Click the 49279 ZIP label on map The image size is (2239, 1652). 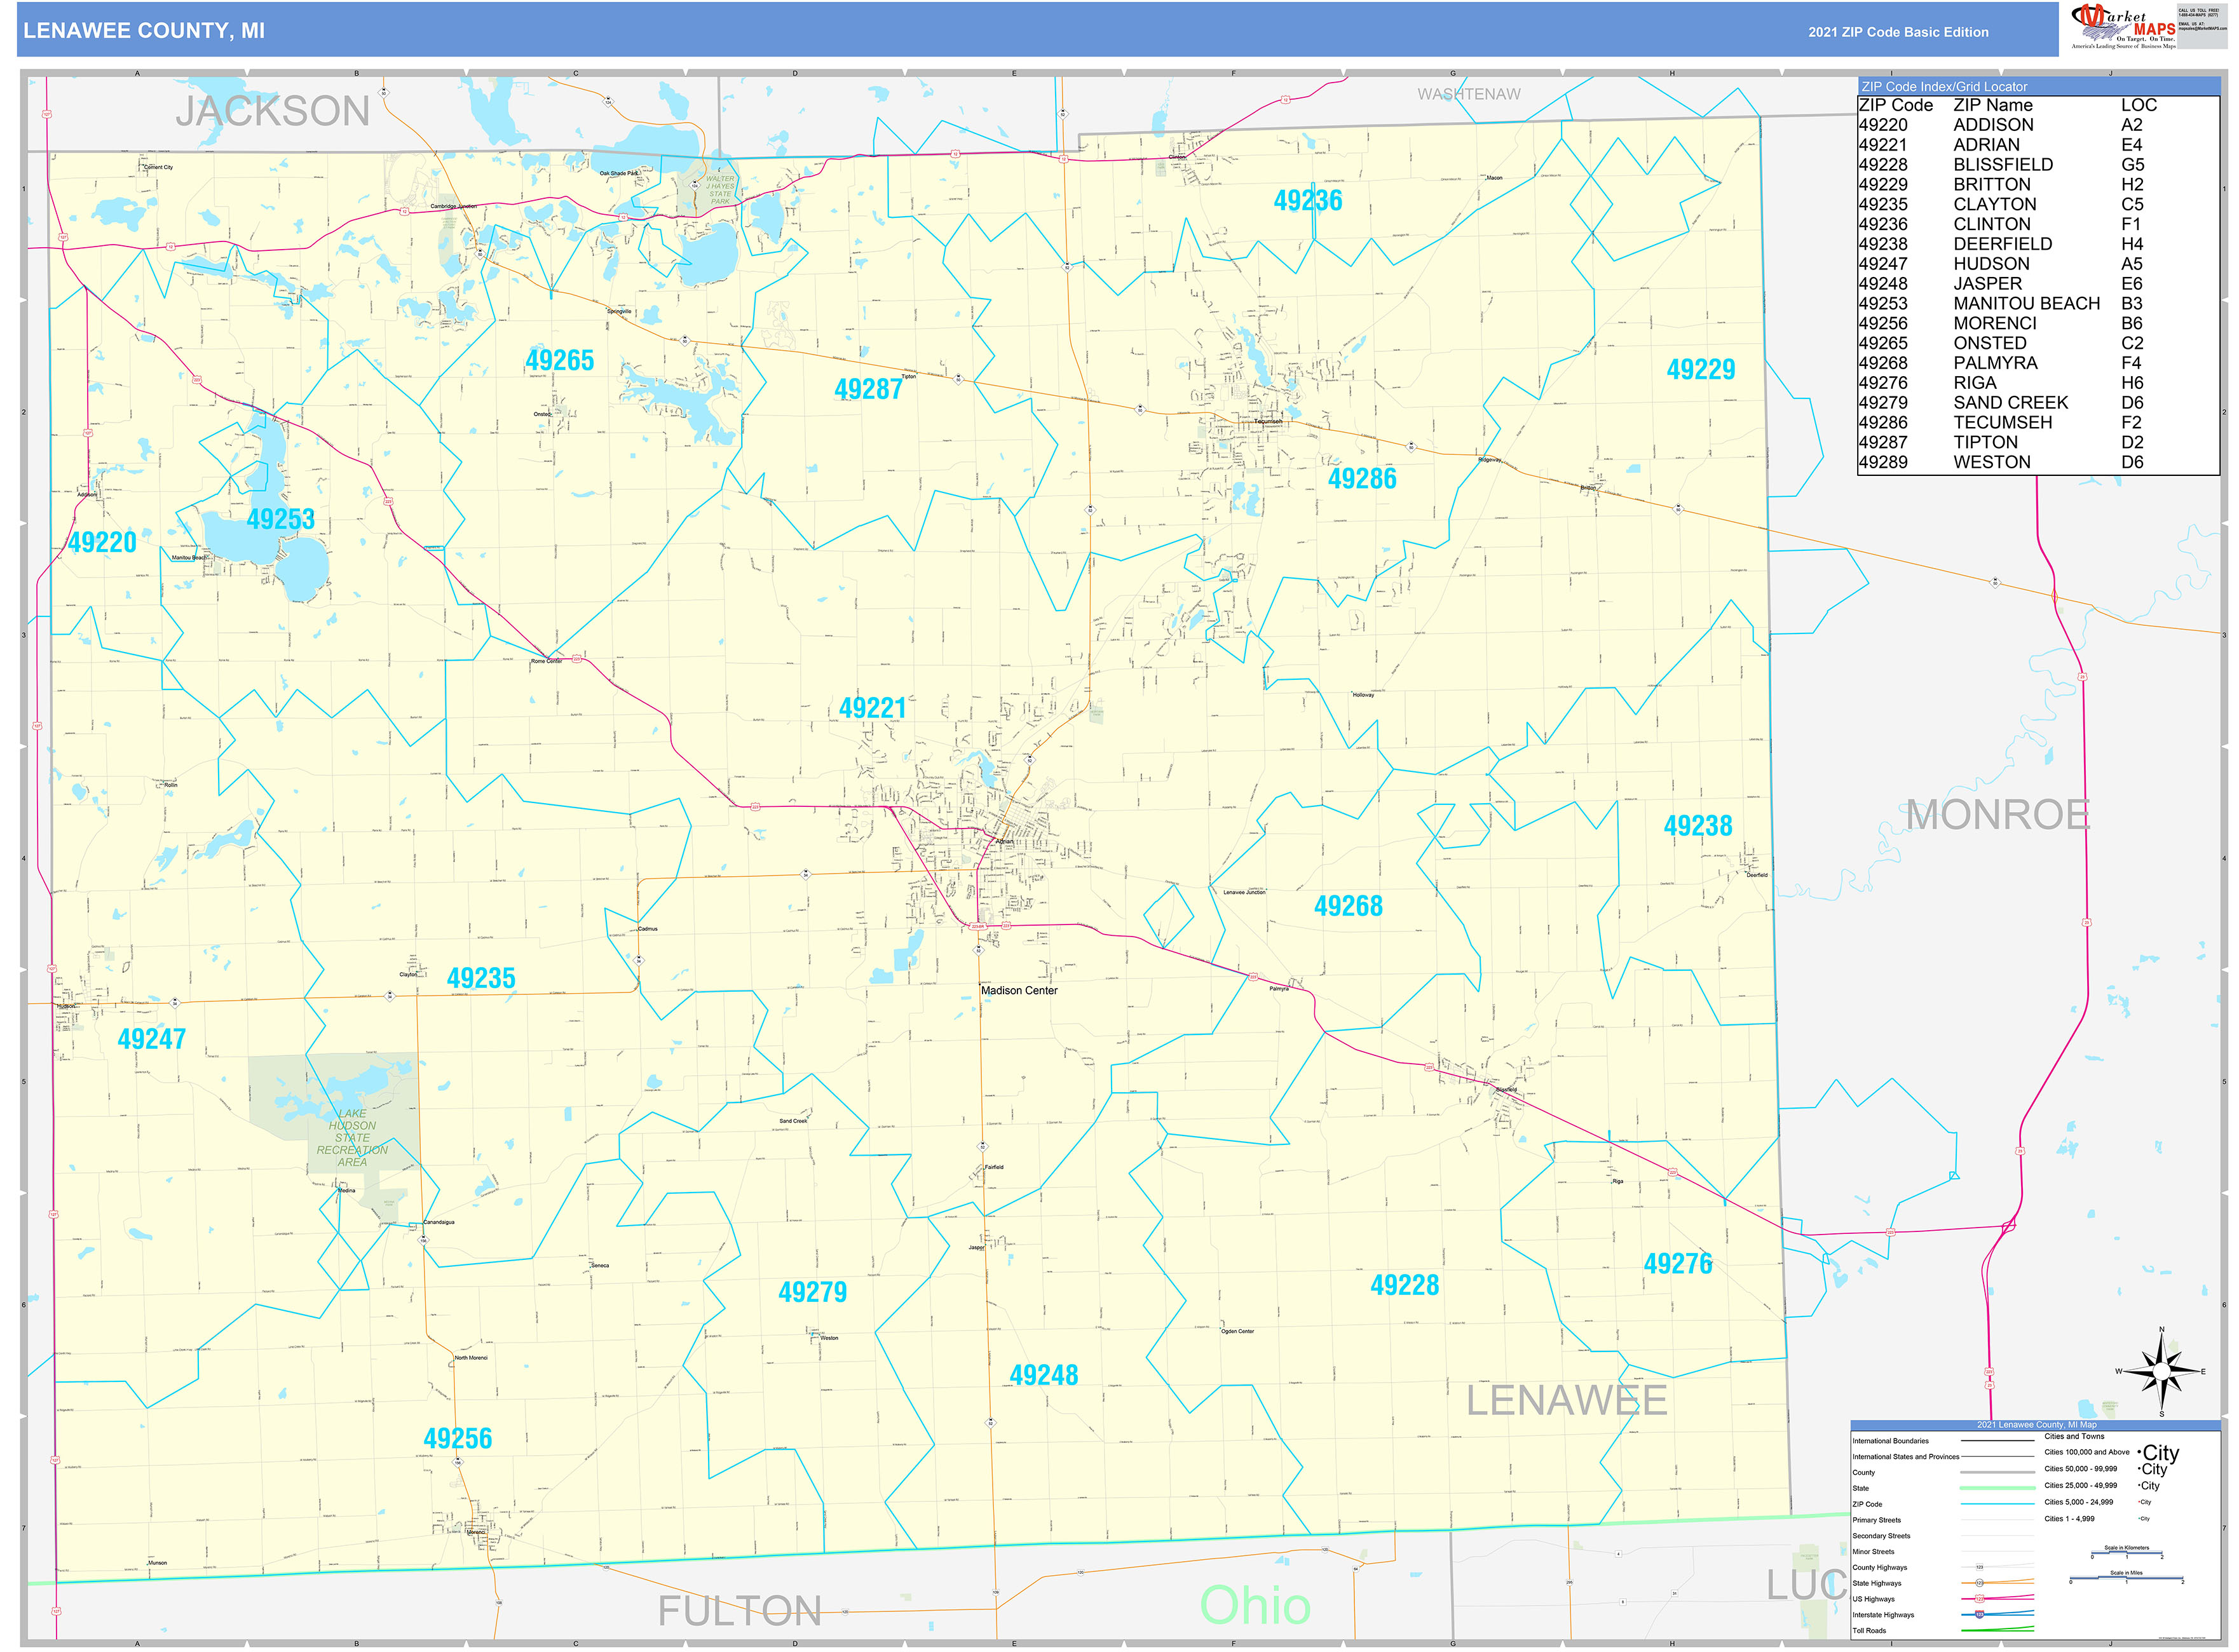point(813,1293)
